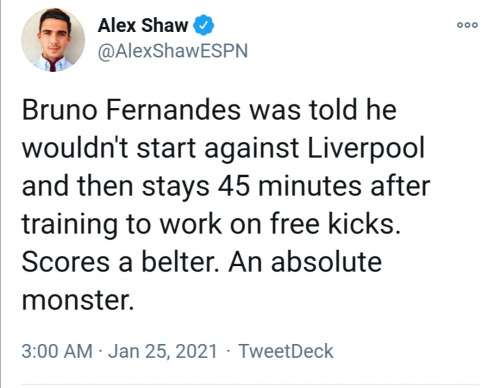
Task: Click the words "free kicks." in tweet
Action: click(x=335, y=224)
